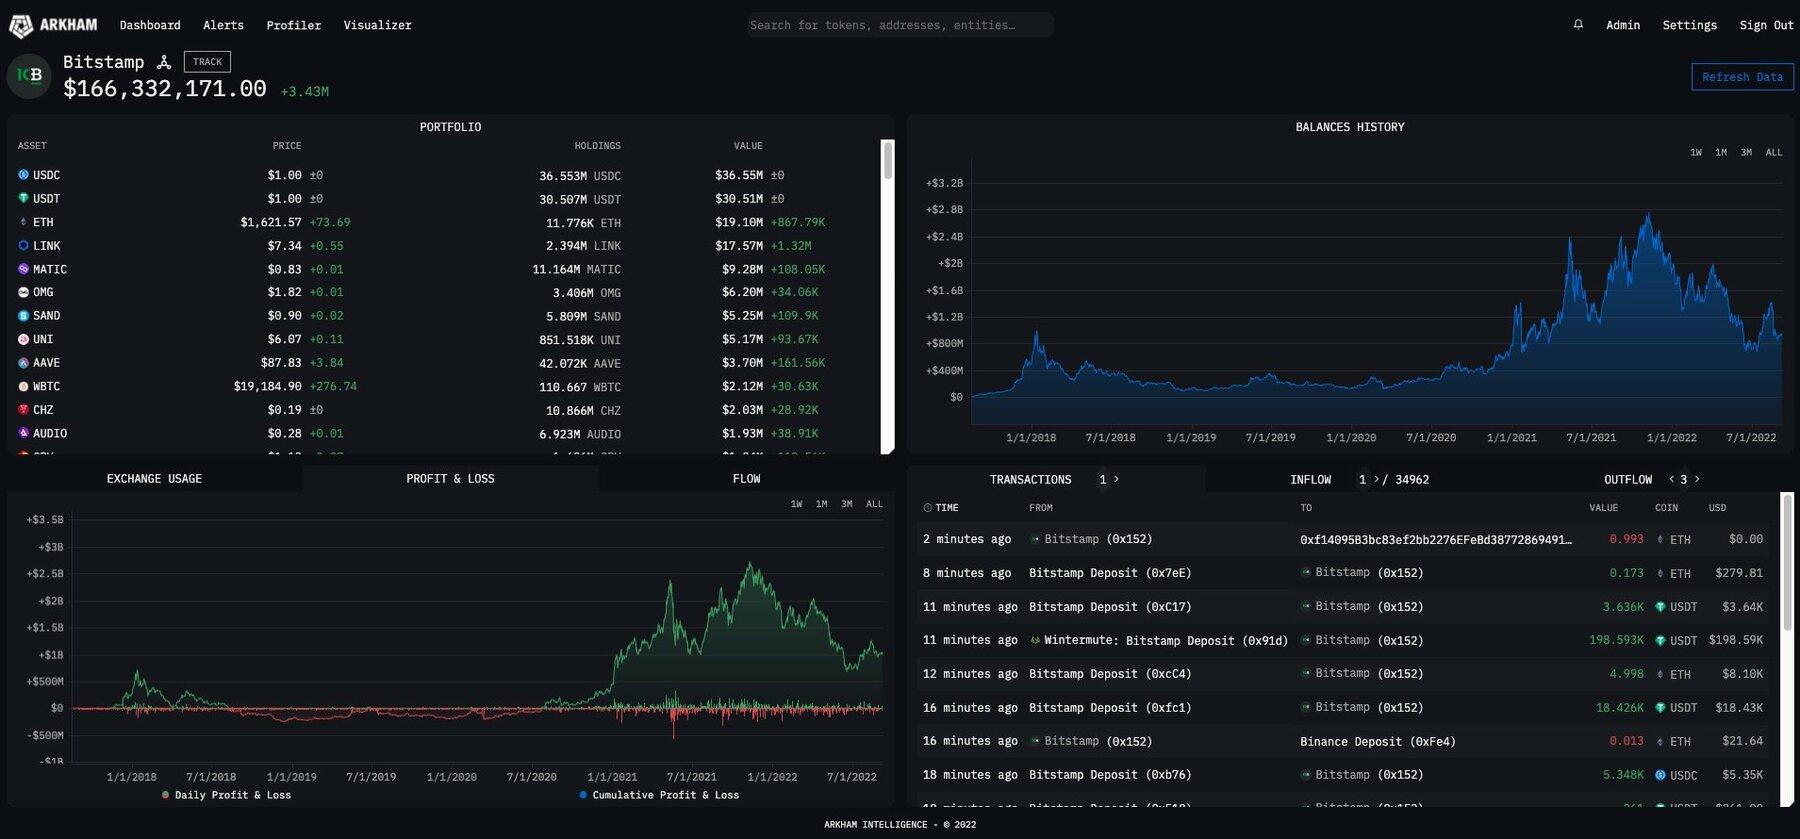1800x839 pixels.
Task: Advance Inflow page with right chevron
Action: coord(1376,479)
